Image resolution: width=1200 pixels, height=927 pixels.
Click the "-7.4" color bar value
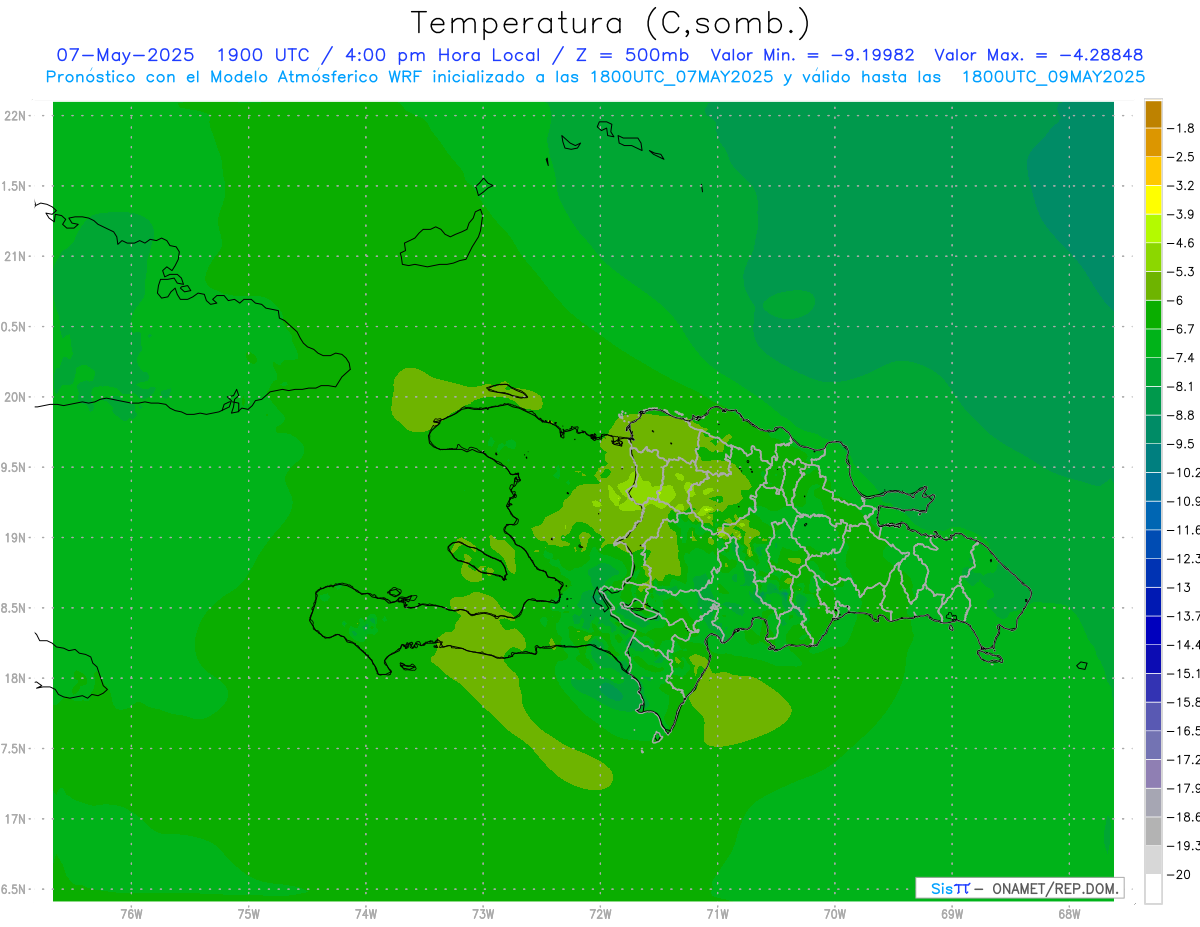tap(1181, 357)
